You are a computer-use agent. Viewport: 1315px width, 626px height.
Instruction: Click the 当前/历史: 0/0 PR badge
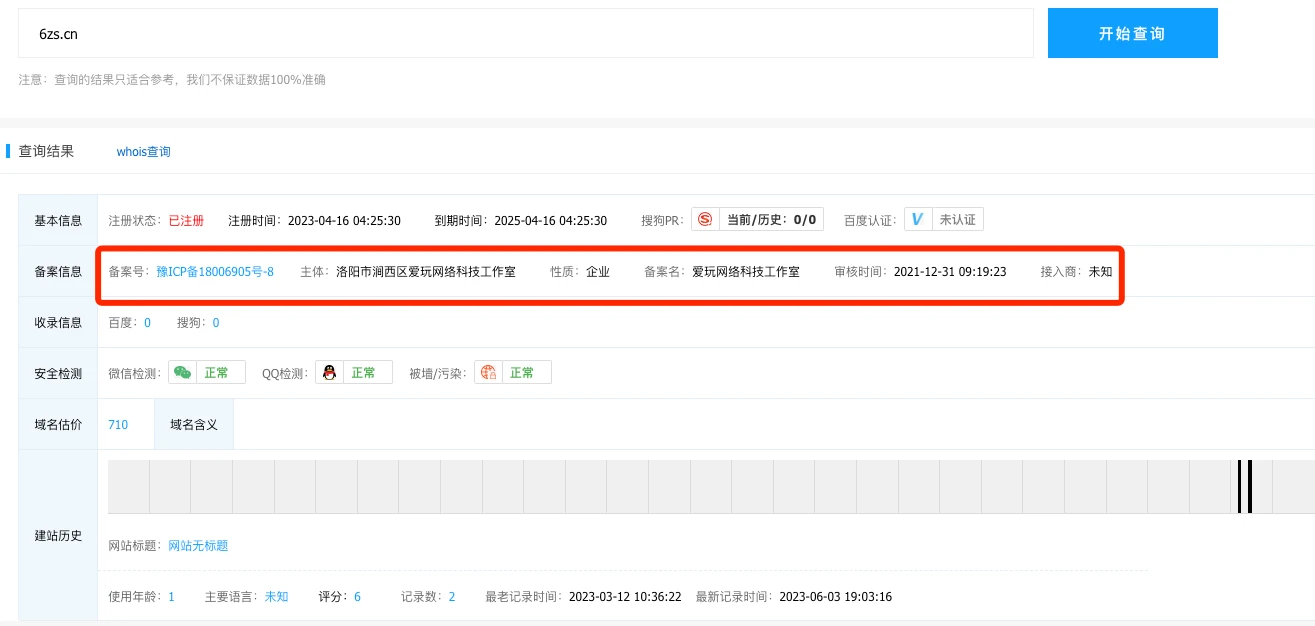point(771,220)
